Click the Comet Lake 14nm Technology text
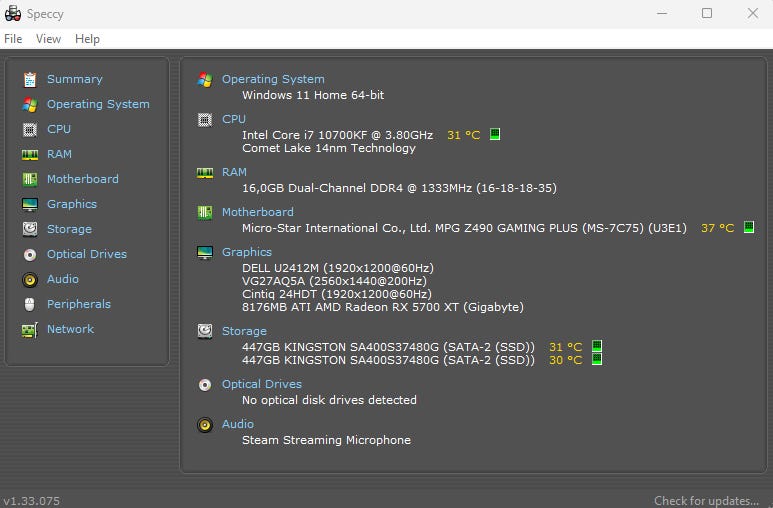 [x=329, y=148]
